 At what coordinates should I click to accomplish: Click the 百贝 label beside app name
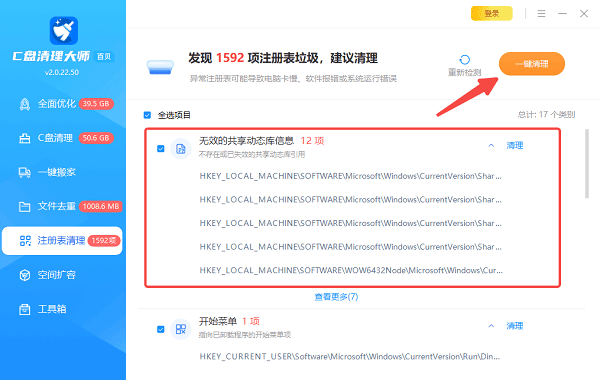tap(104, 57)
